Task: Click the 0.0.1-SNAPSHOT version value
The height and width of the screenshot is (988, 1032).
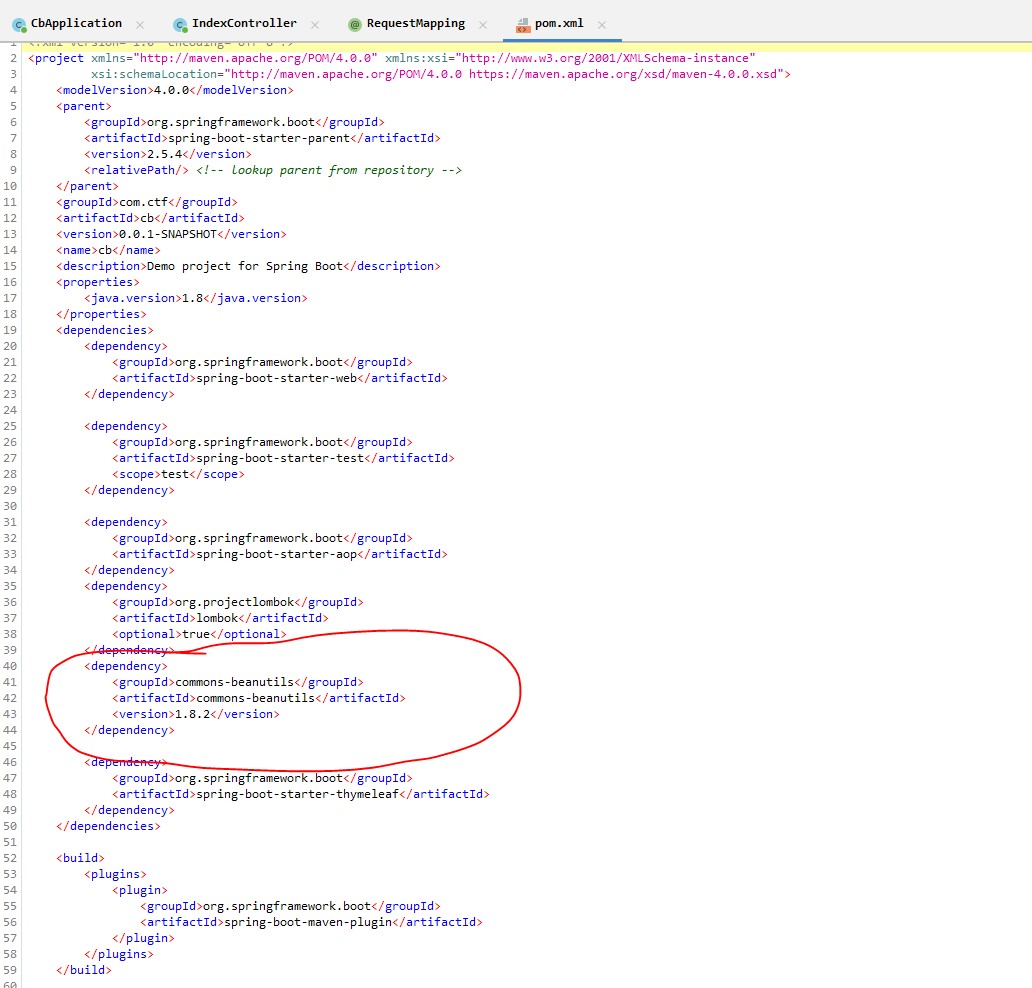Action: (168, 234)
